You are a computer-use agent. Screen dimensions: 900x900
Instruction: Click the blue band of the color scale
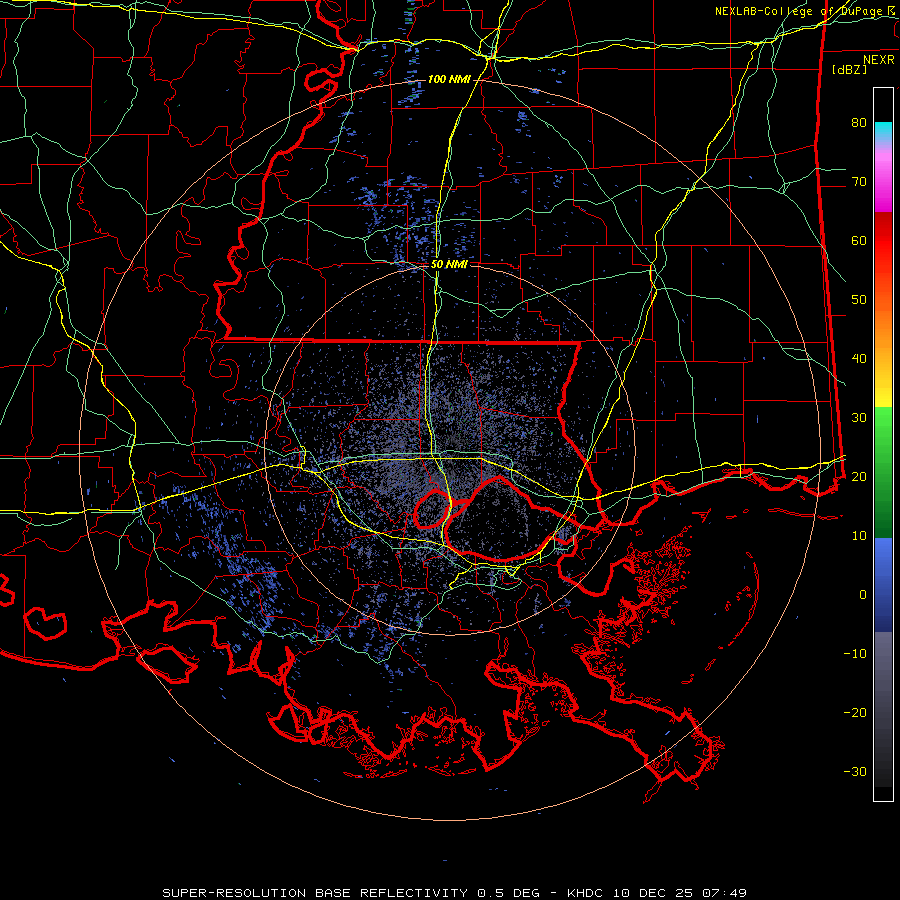tap(883, 585)
